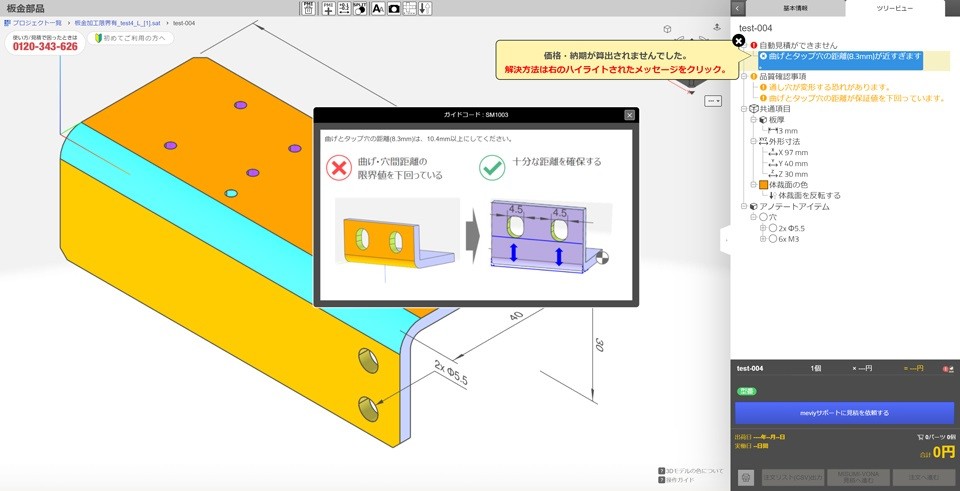
Task: Collapse the 穴 tree node
Action: pos(754,217)
